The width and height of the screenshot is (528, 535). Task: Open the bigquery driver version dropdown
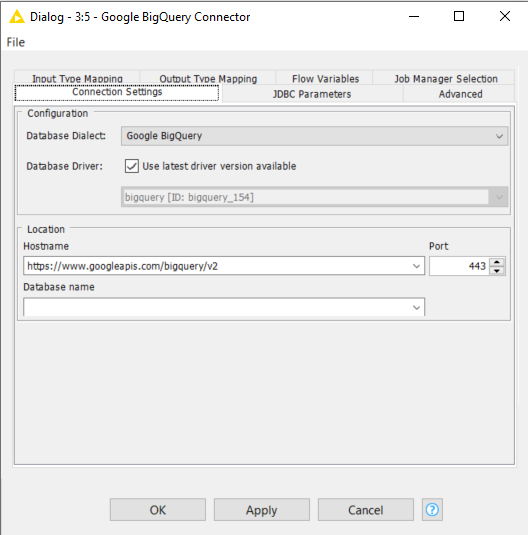[499, 197]
